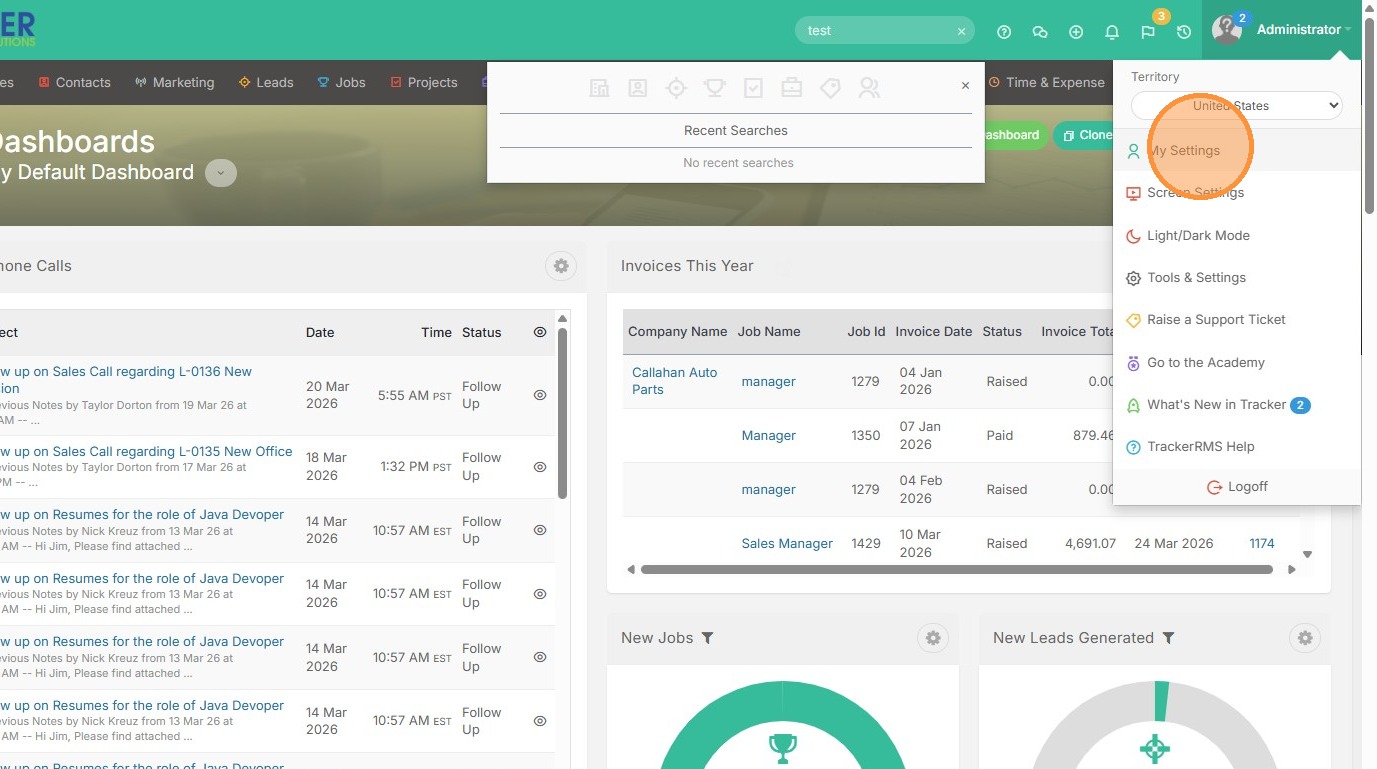Open the chat messages icon in top bar
The width and height of the screenshot is (1377, 769).
[1040, 32]
